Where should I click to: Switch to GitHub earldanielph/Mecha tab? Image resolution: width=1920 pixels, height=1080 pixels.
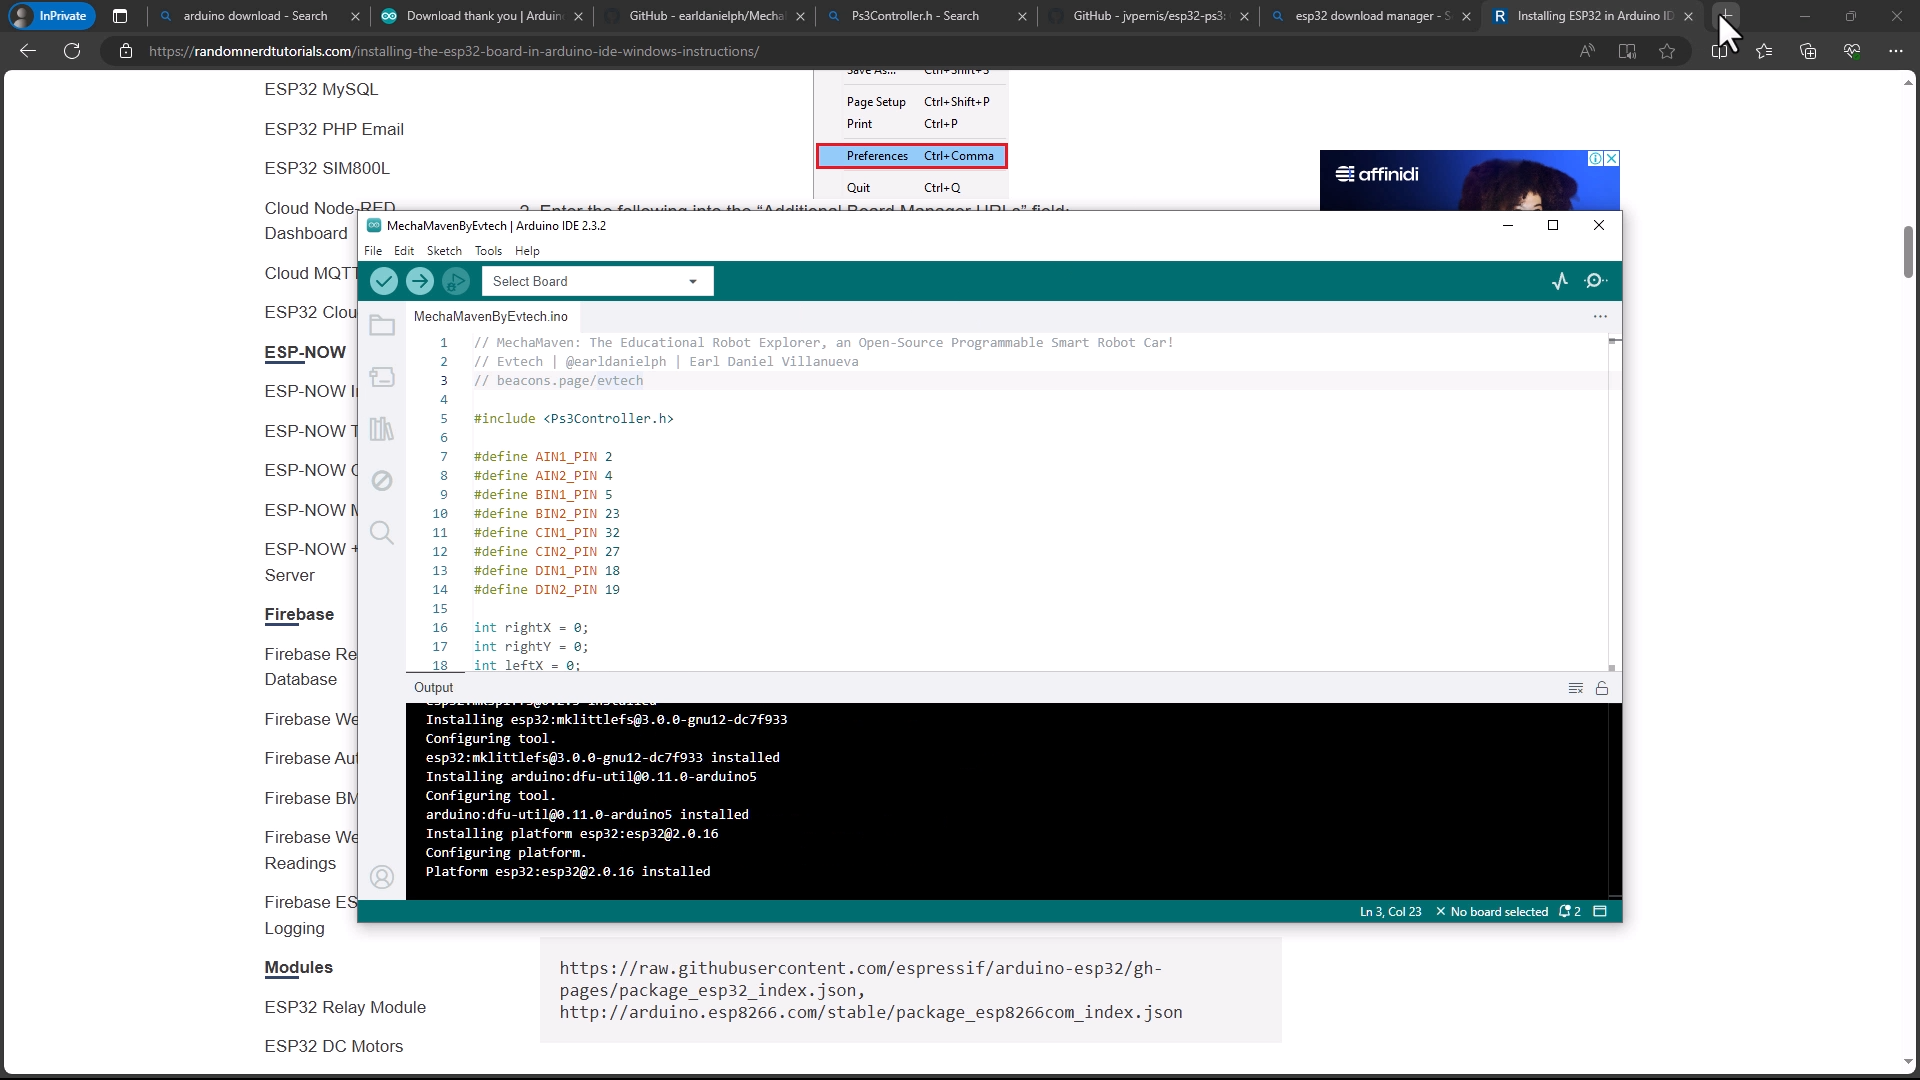click(706, 16)
